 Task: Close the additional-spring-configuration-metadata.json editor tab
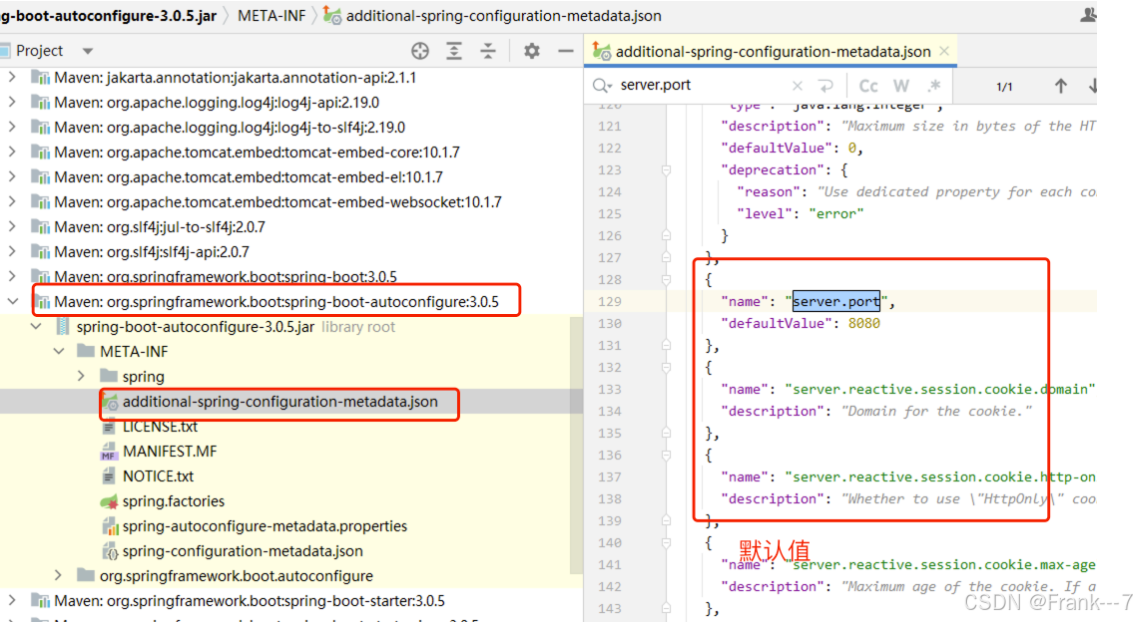tap(944, 51)
